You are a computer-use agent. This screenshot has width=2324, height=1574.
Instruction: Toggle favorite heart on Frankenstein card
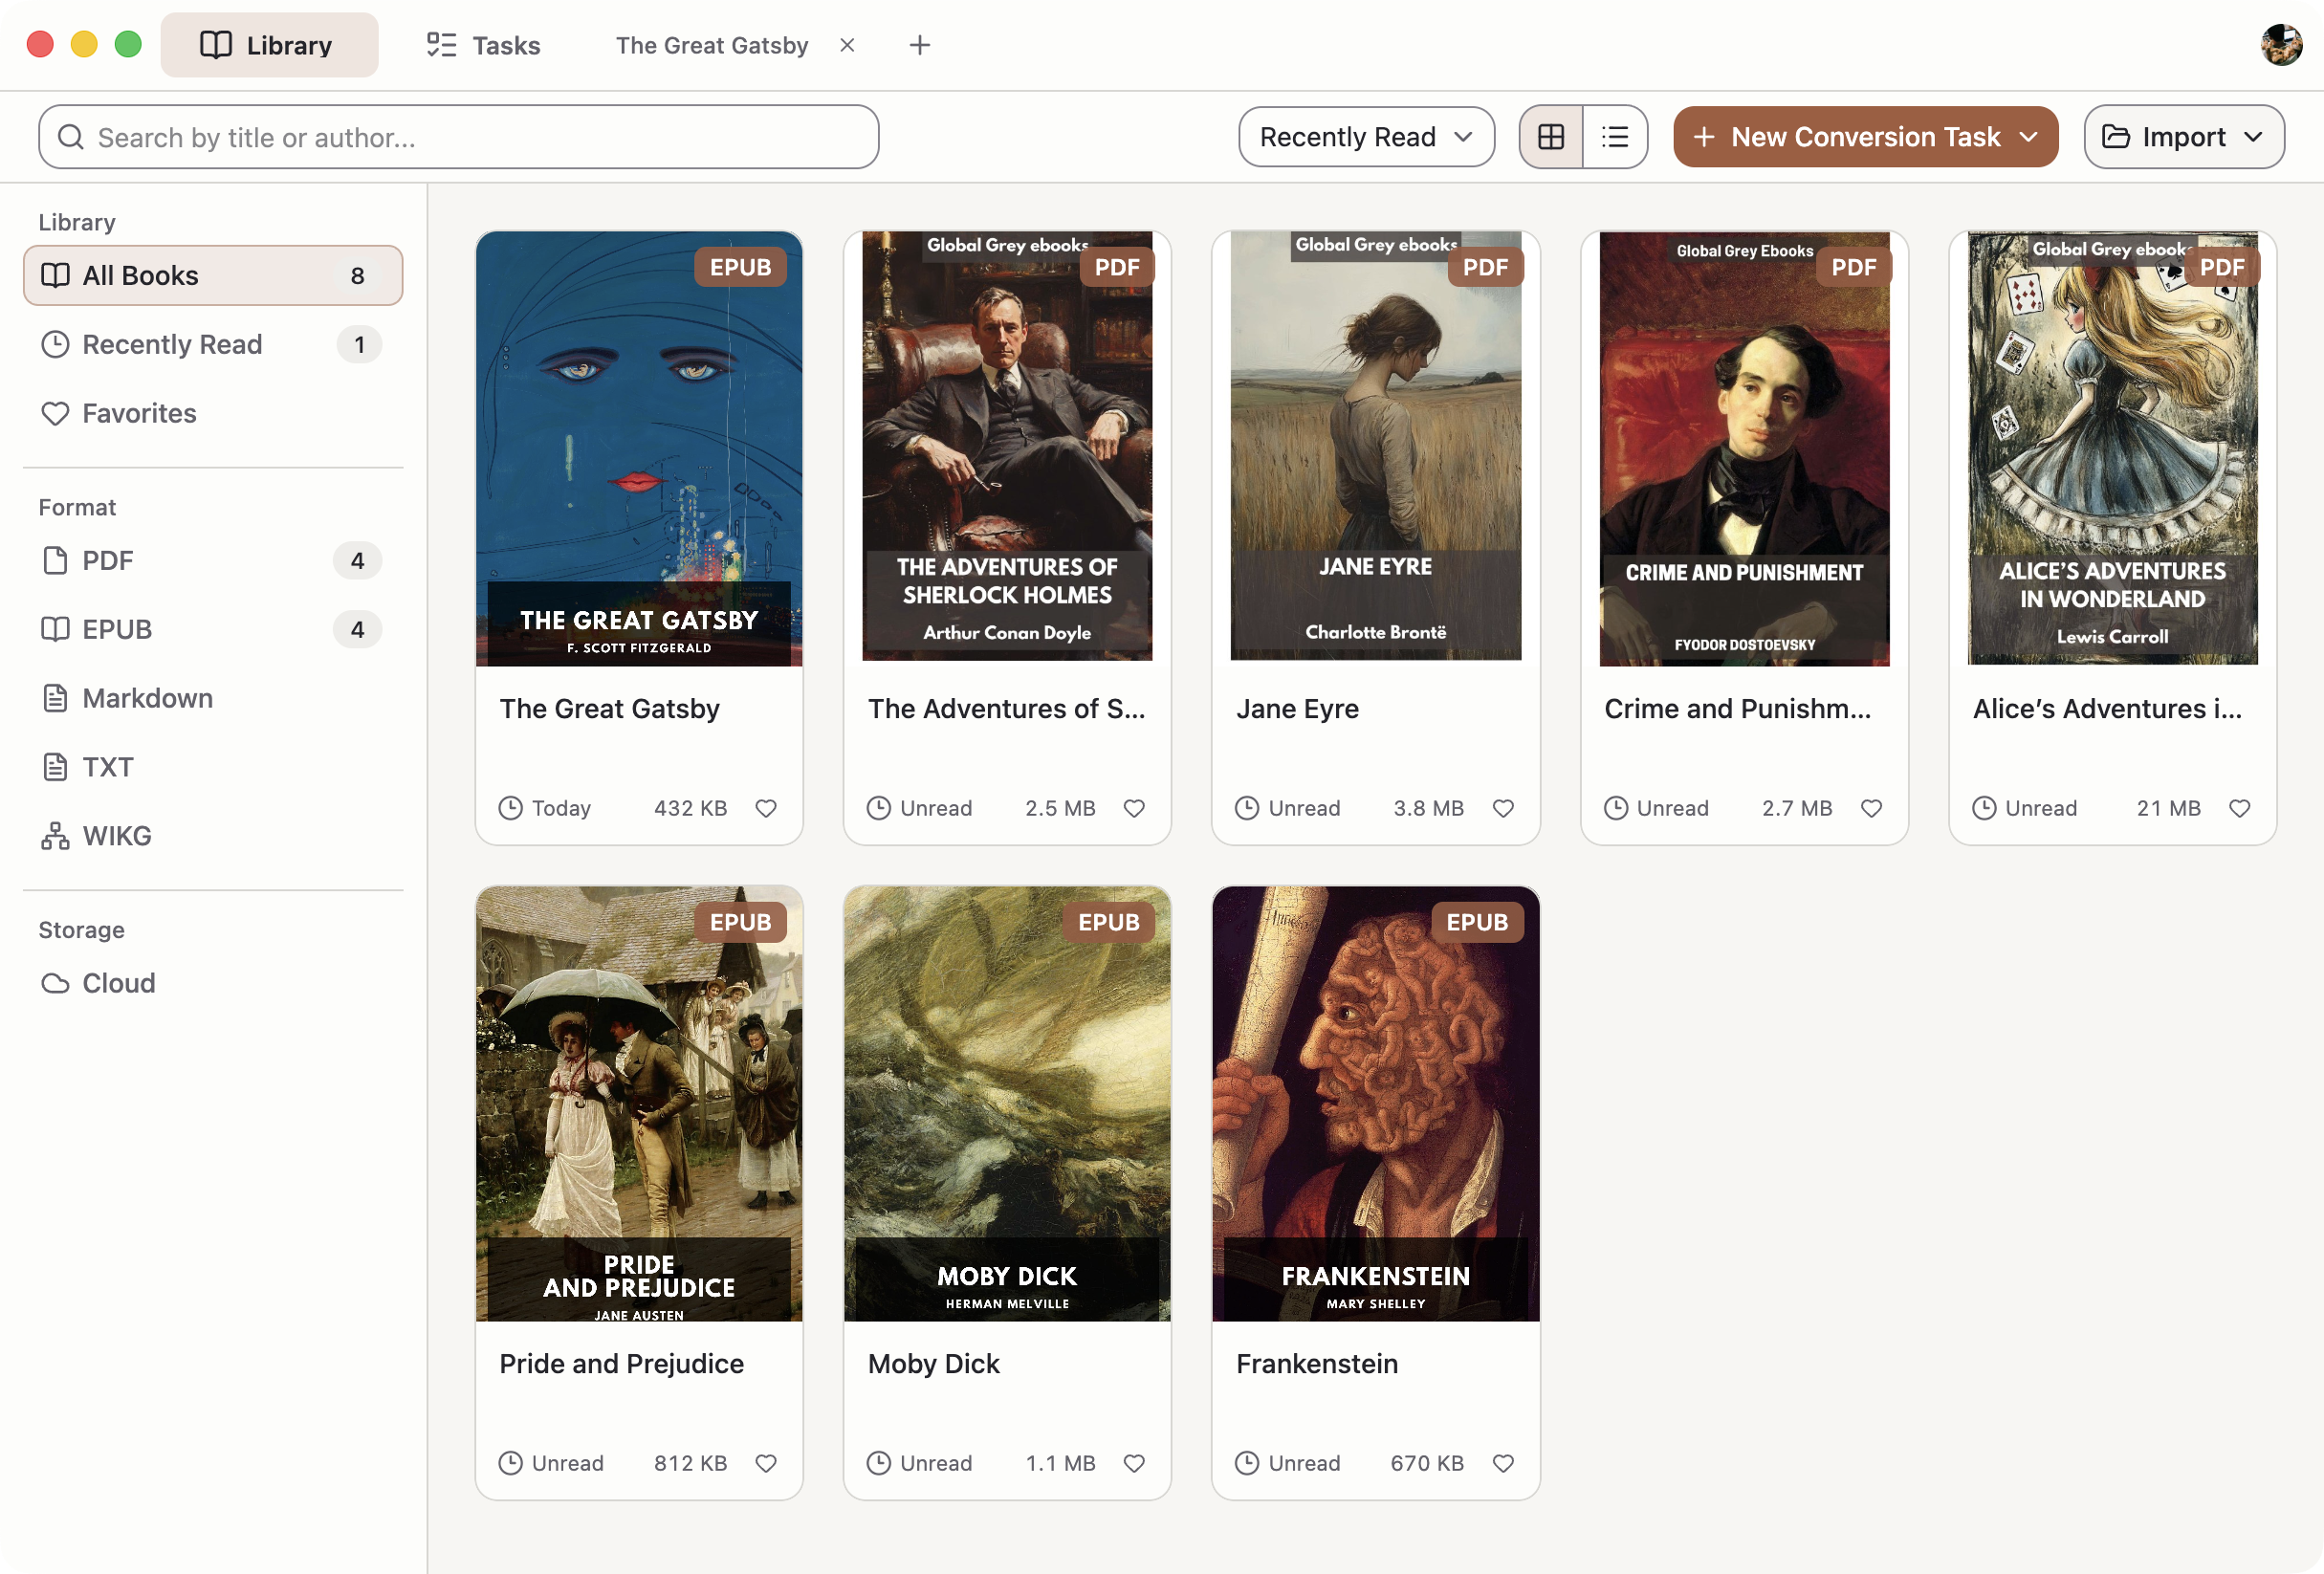(x=1503, y=1463)
